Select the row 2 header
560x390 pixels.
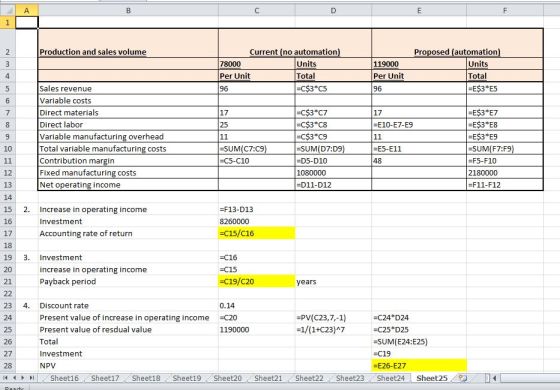[x=8, y=43]
